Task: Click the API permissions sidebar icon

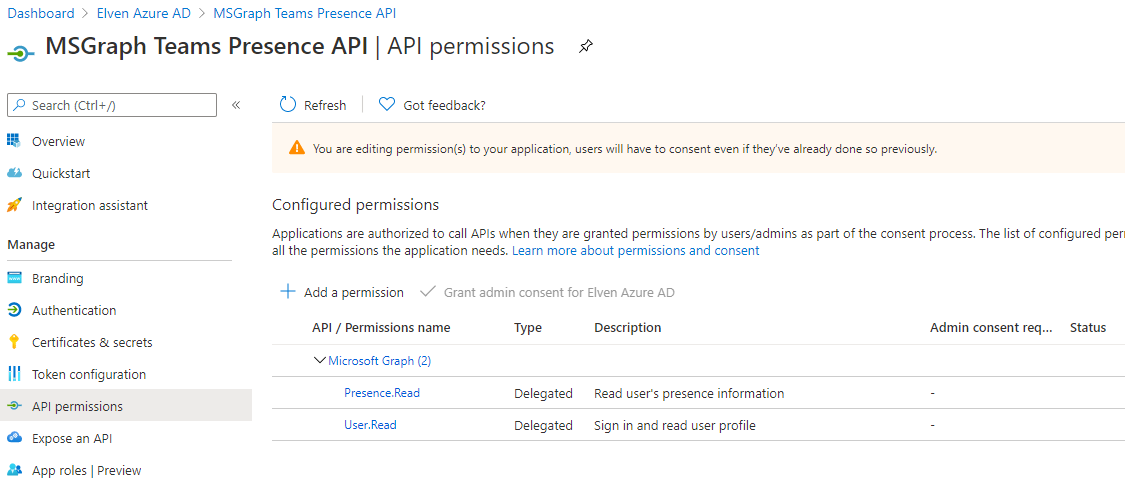Action: point(14,406)
